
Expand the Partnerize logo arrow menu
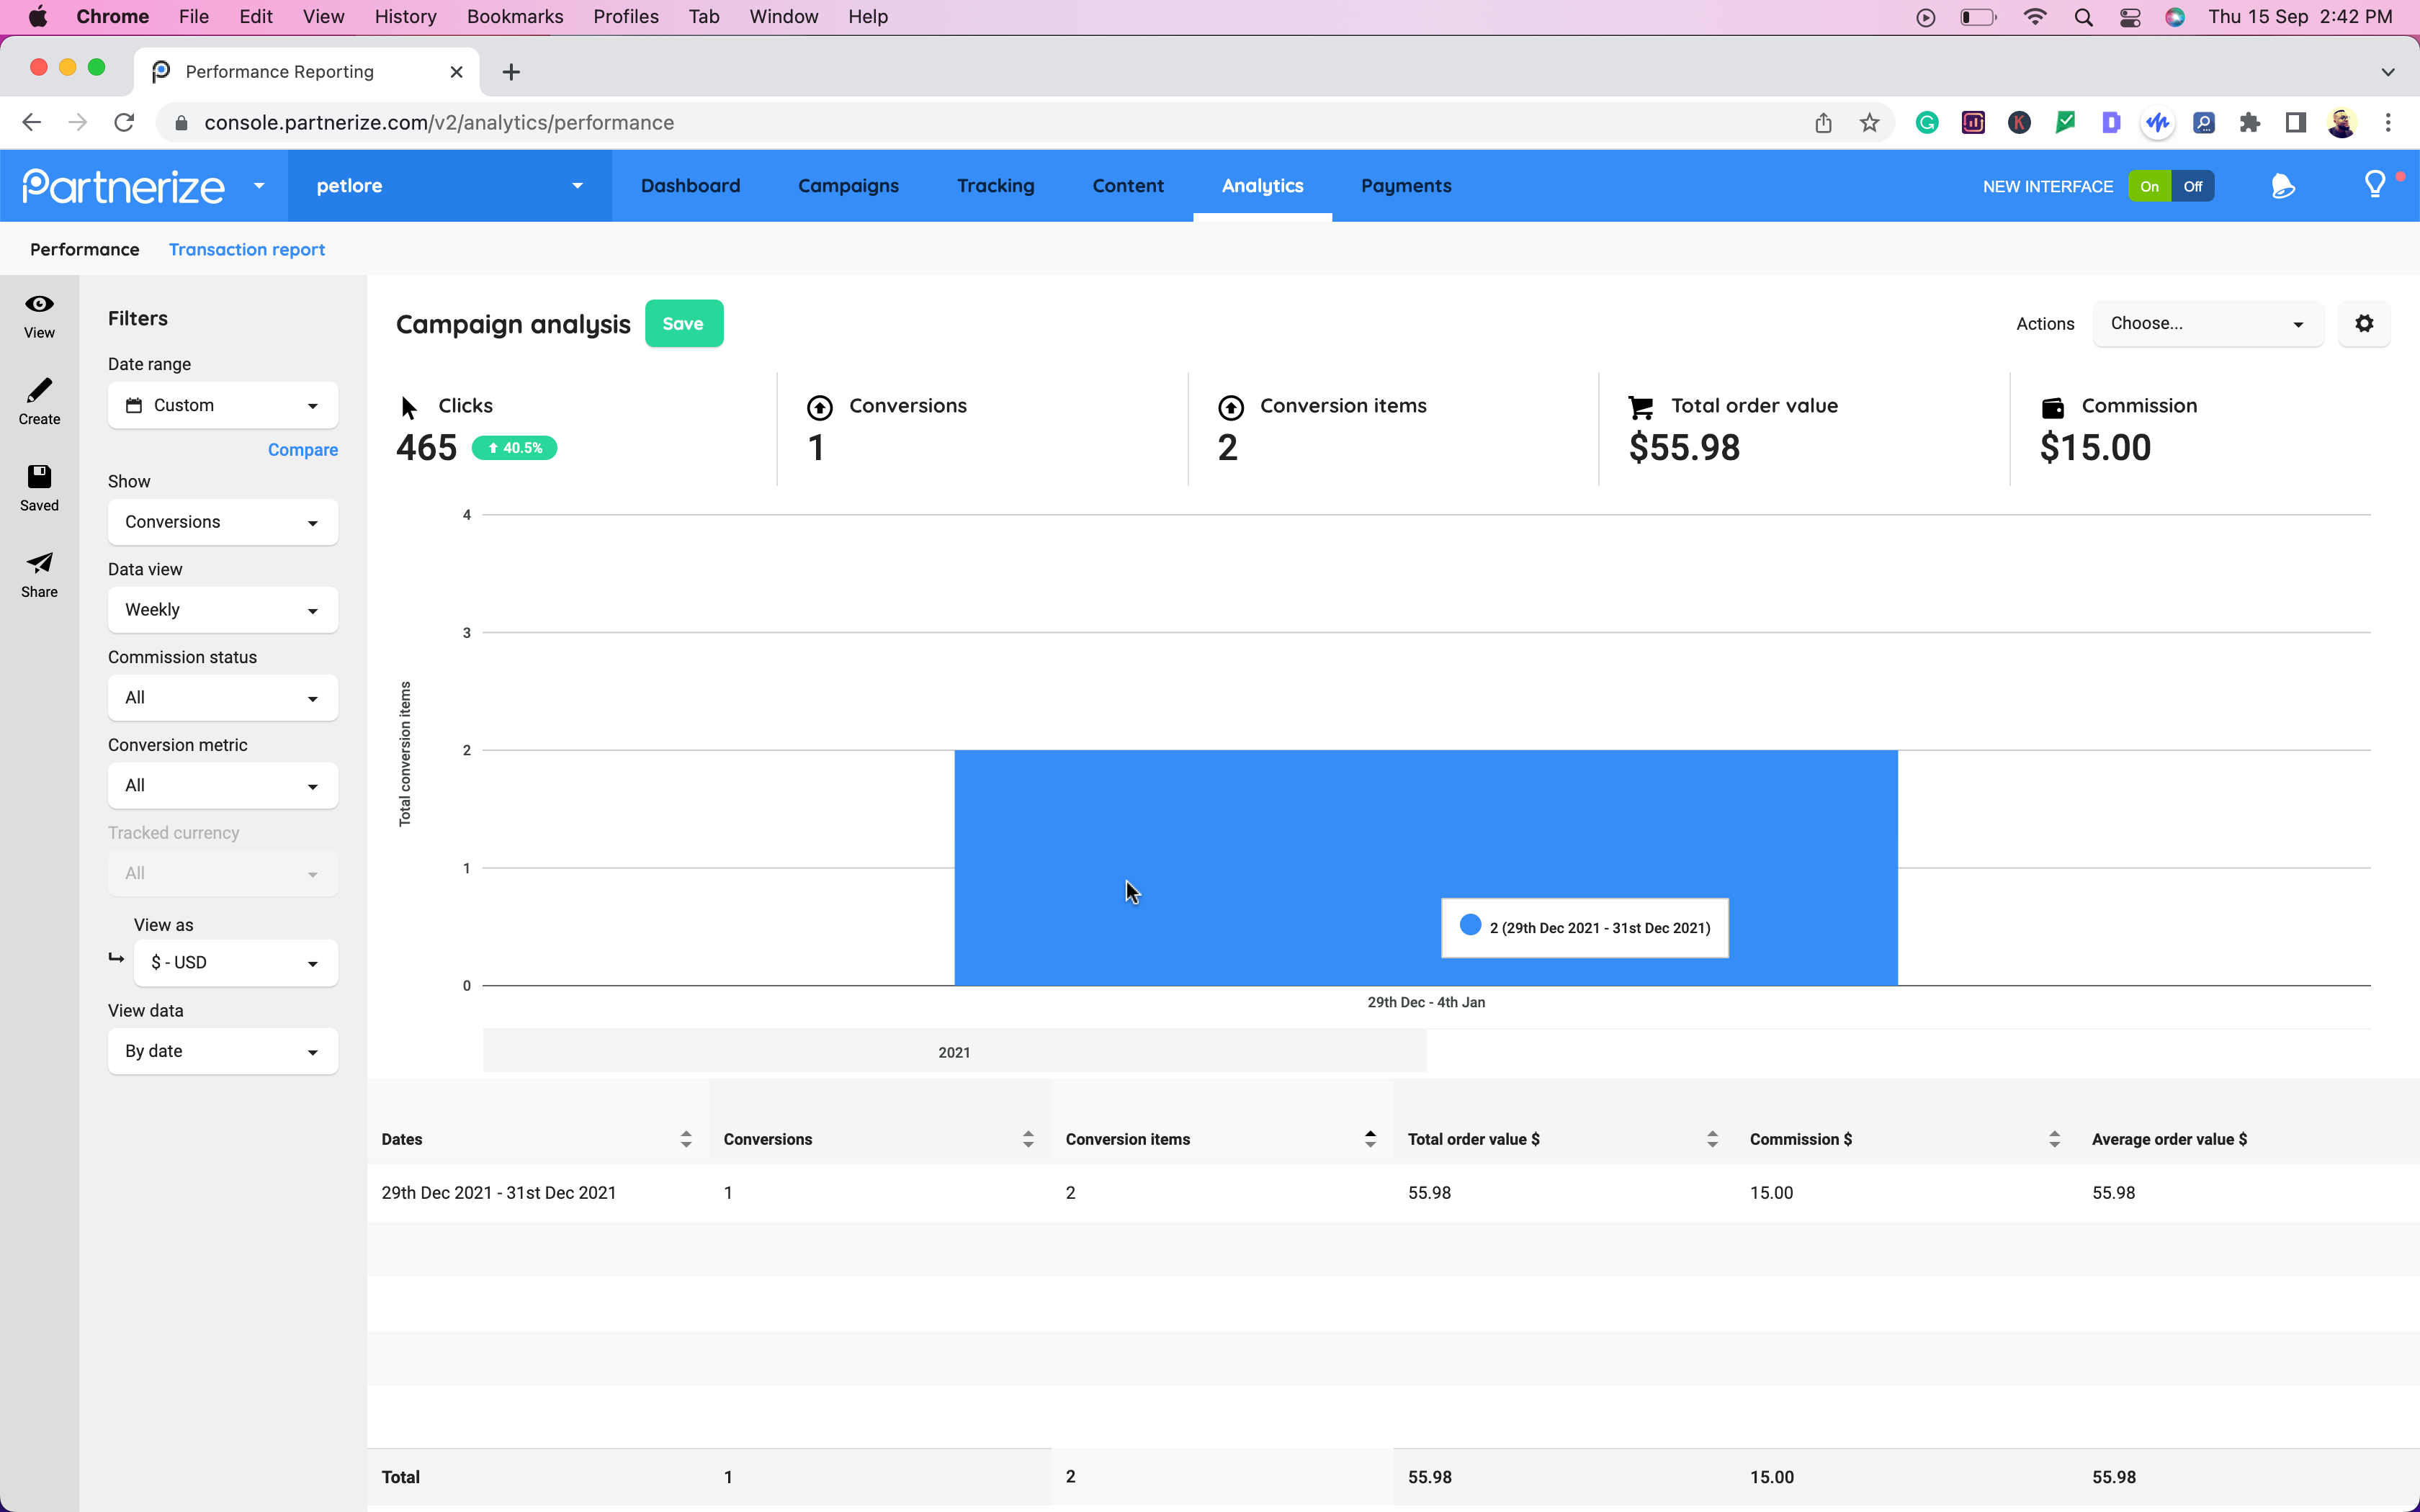[x=259, y=186]
